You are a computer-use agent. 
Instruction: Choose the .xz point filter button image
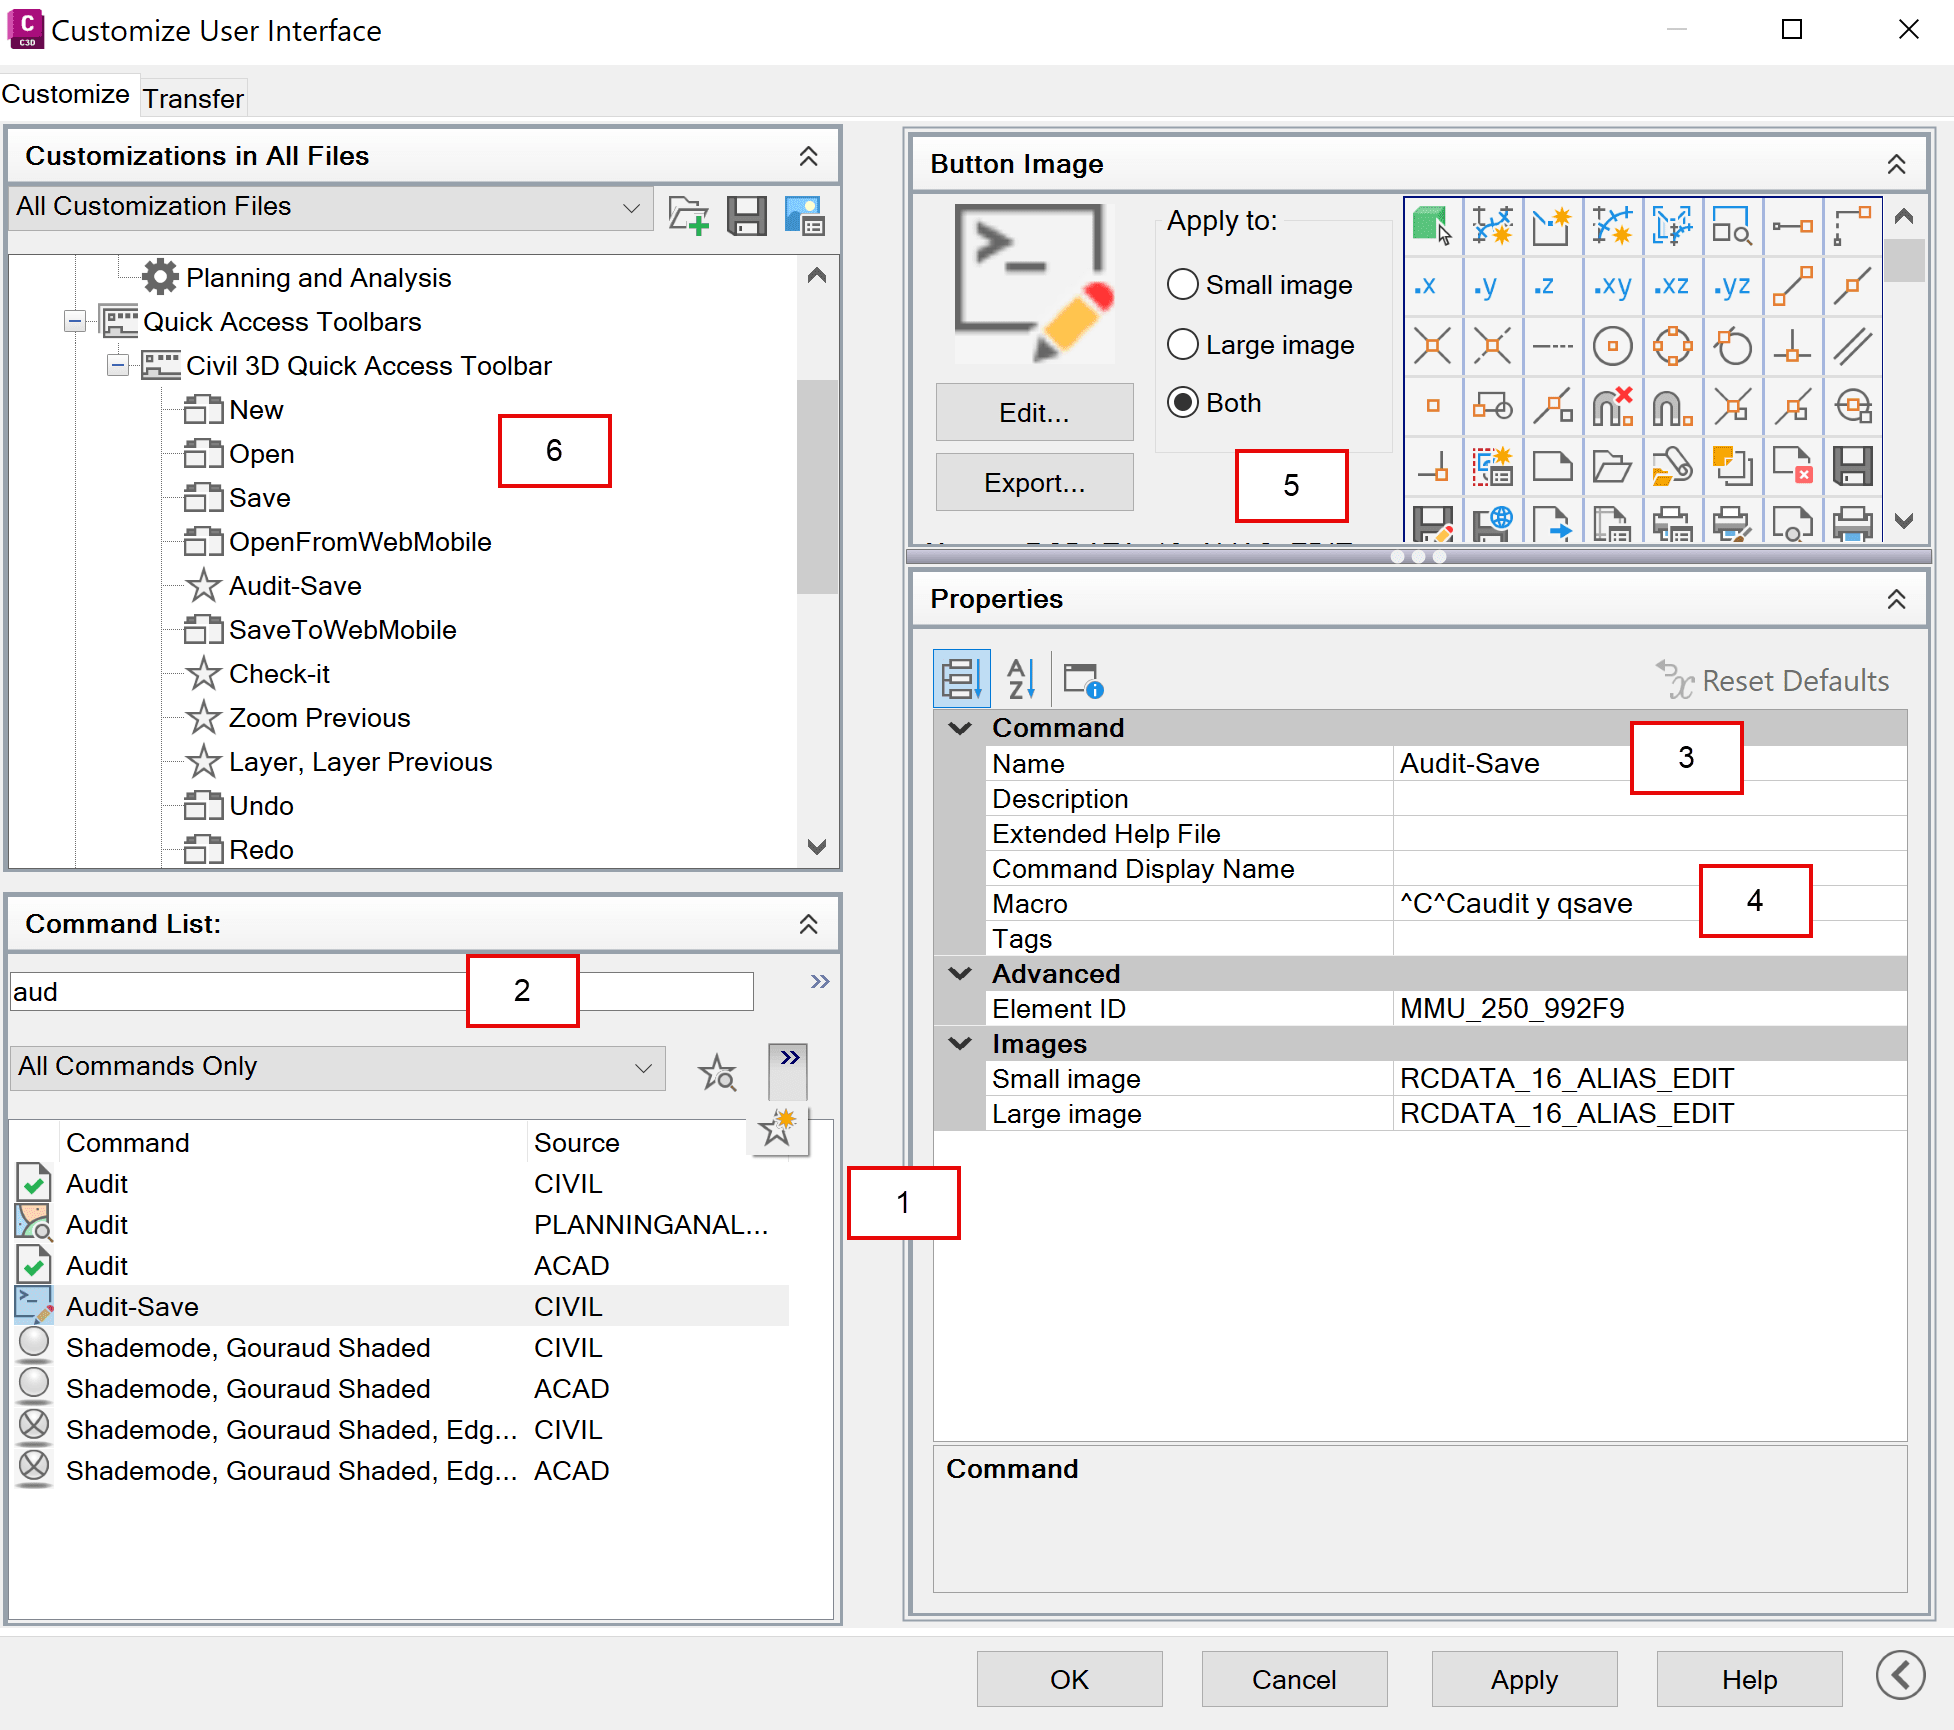tap(1672, 286)
